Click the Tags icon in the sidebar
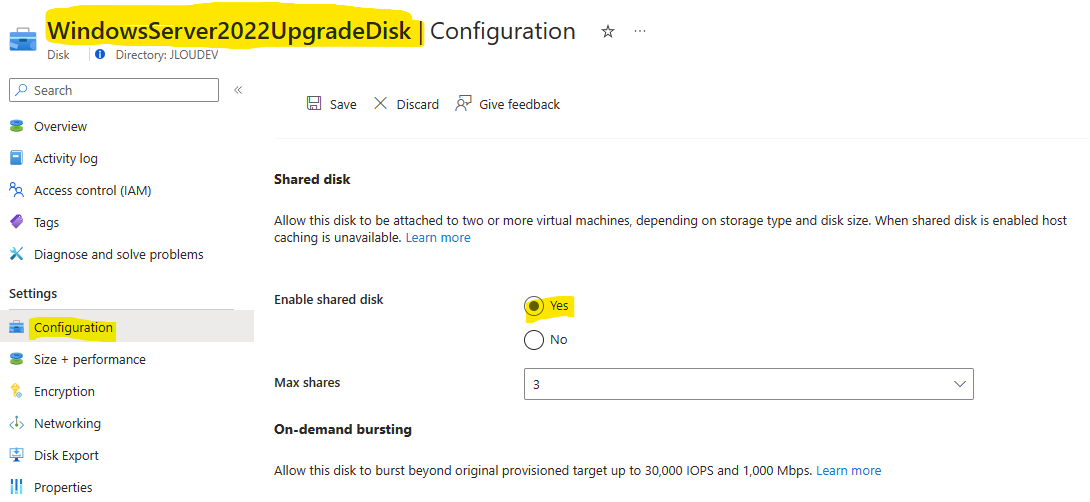Viewport: 1090px width, 502px height. pyautogui.click(x=17, y=222)
